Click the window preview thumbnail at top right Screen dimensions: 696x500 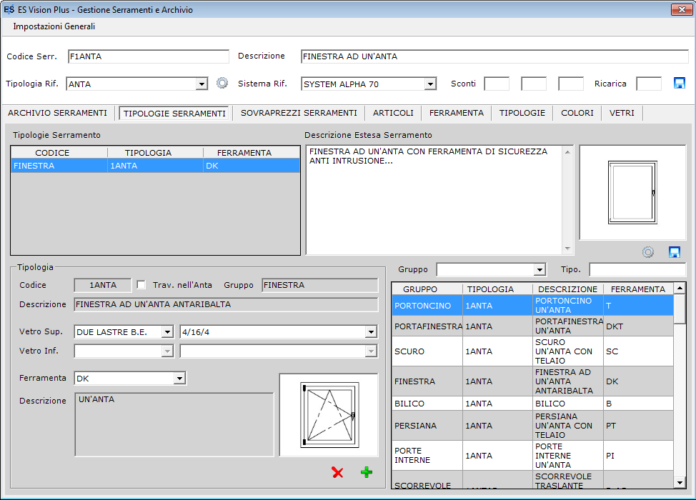coord(633,192)
